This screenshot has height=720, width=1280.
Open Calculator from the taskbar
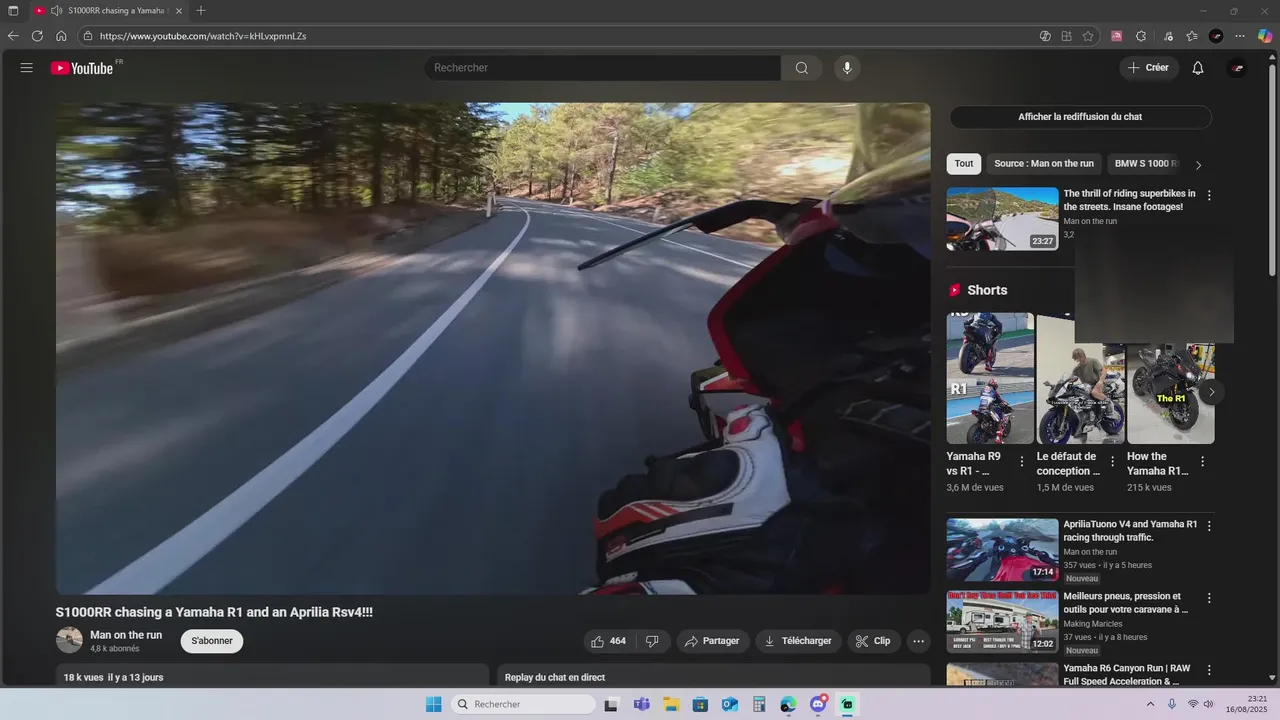pos(759,704)
